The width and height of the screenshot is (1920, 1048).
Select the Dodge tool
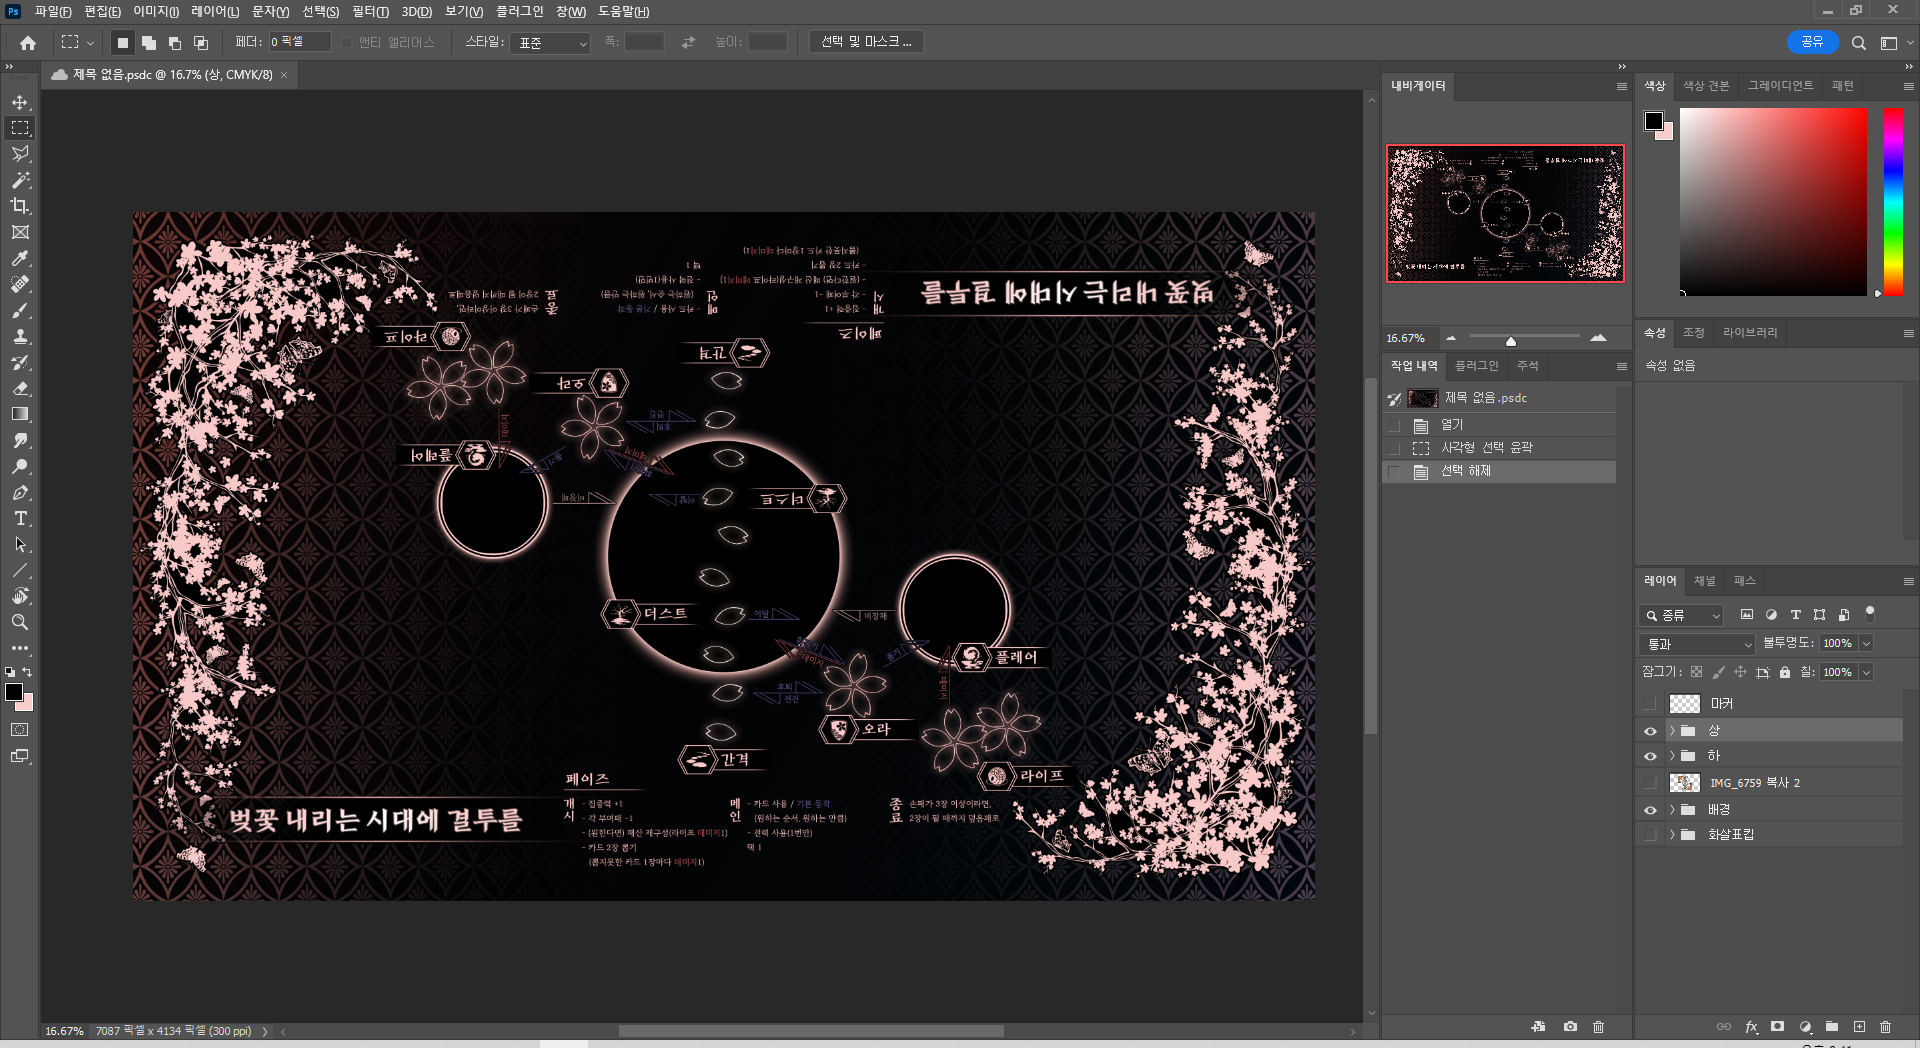click(x=20, y=466)
